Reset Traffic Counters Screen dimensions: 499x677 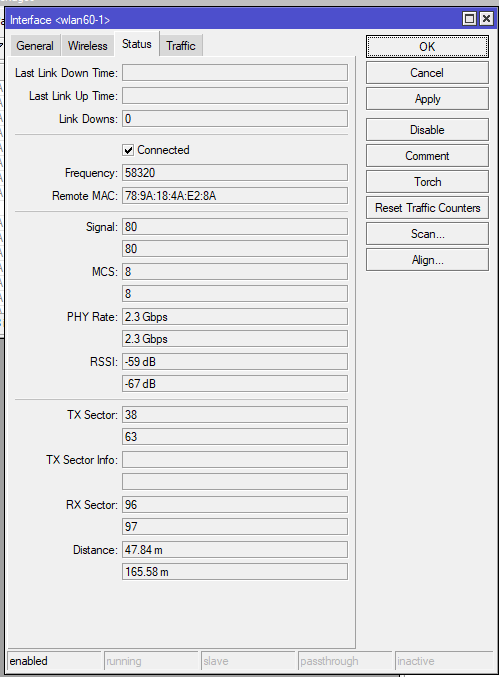[x=427, y=208]
